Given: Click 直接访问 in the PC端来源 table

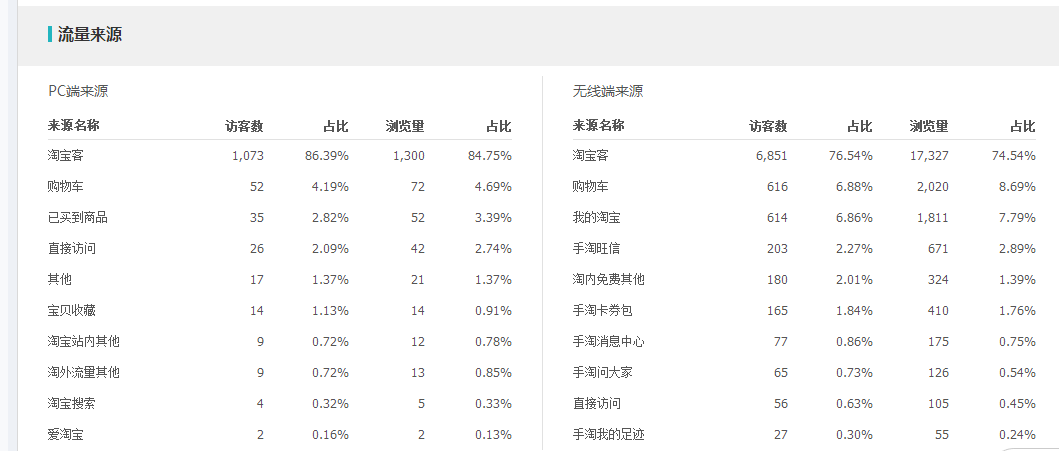Looking at the screenshot, I should pyautogui.click(x=72, y=248).
